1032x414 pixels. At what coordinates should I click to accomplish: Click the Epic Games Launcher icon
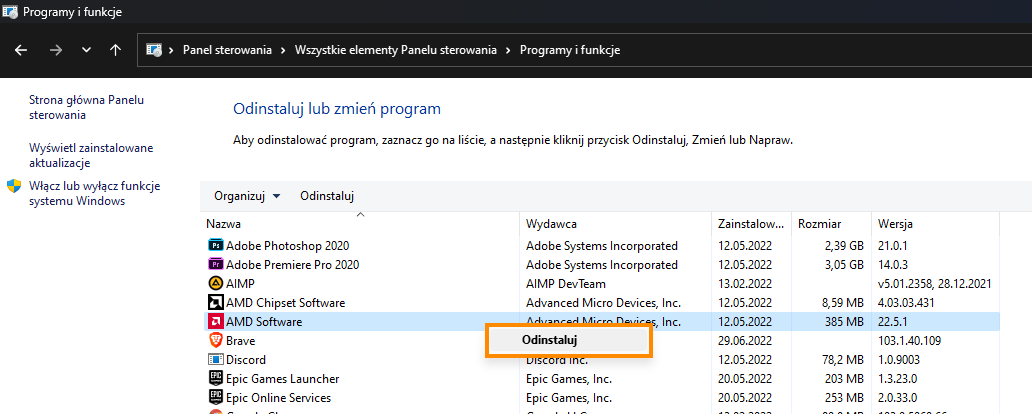(x=215, y=379)
